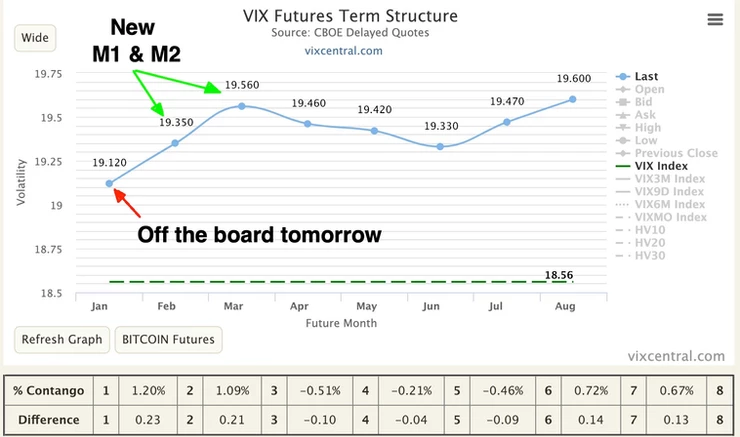The image size is (740, 437).
Task: Show the Ask series legend entry
Action: (645, 115)
